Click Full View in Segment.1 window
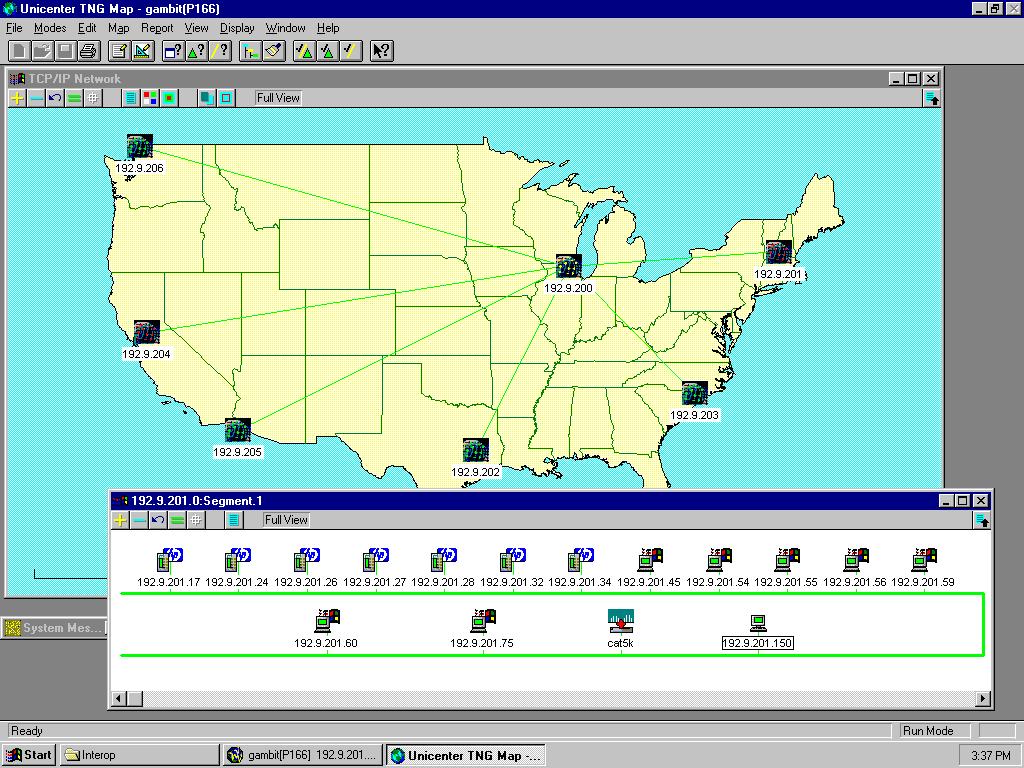This screenshot has width=1024, height=768. click(286, 520)
